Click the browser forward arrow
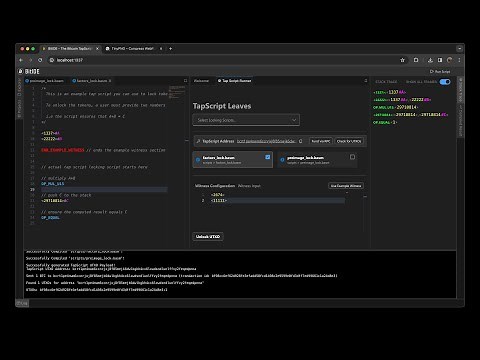The width and height of the screenshot is (480, 360). pos(30,60)
